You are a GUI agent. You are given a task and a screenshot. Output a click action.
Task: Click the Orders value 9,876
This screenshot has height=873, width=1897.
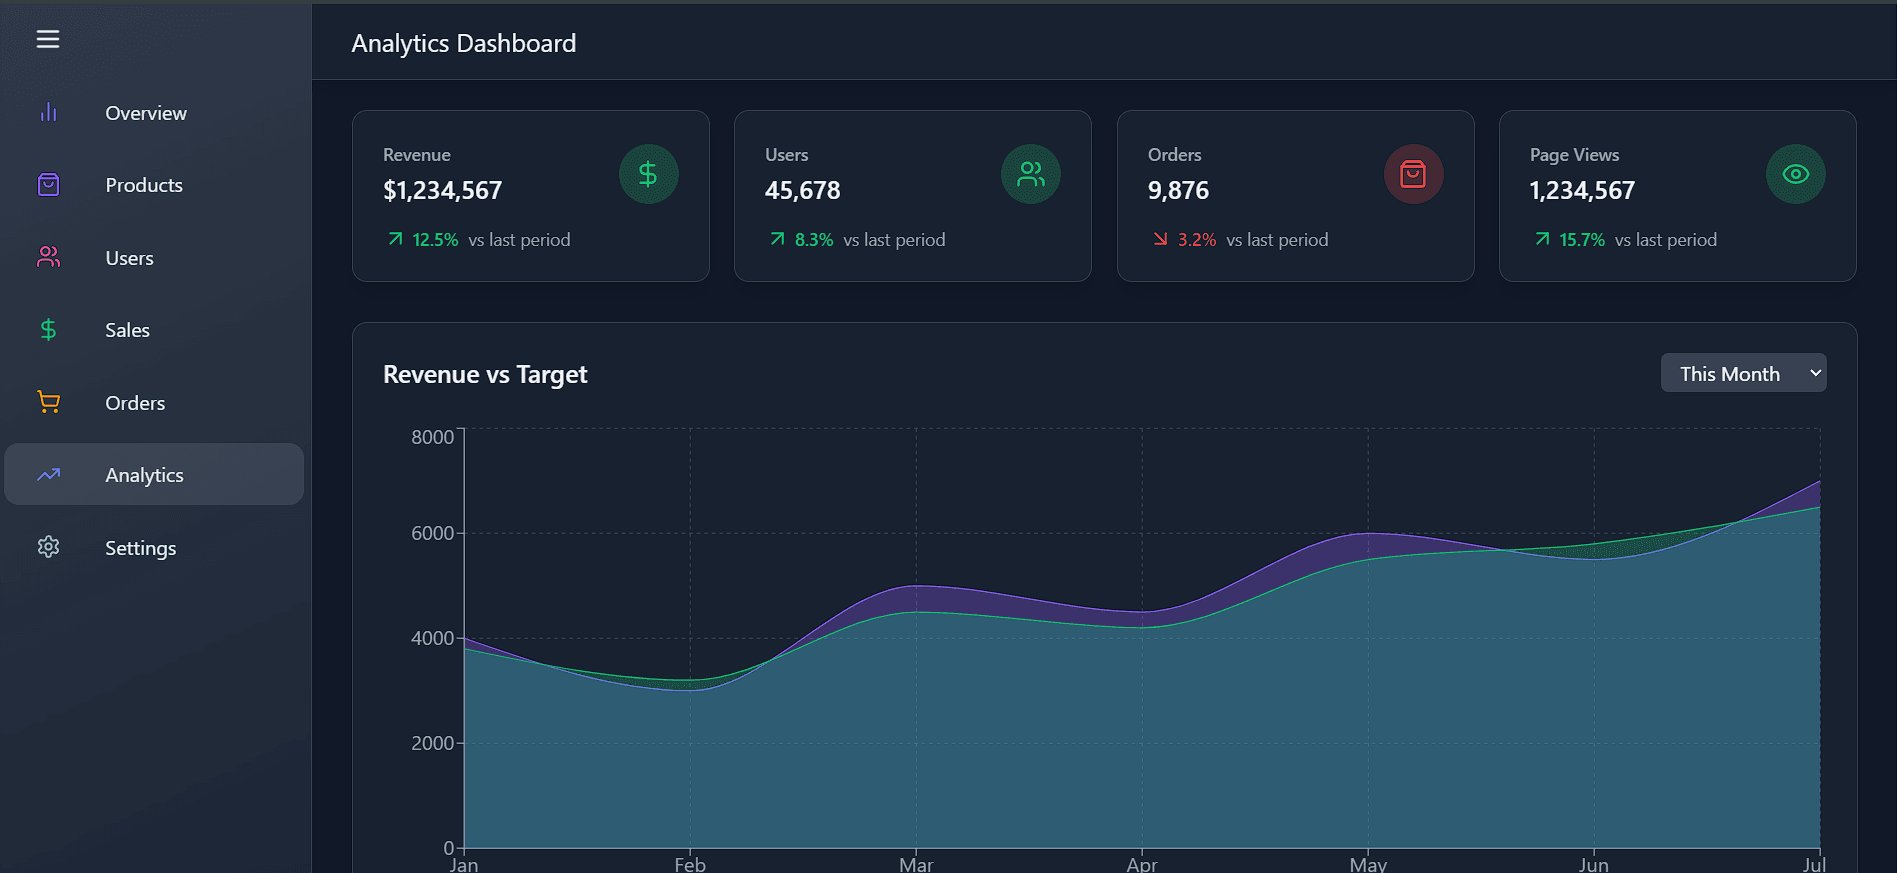[x=1178, y=190]
